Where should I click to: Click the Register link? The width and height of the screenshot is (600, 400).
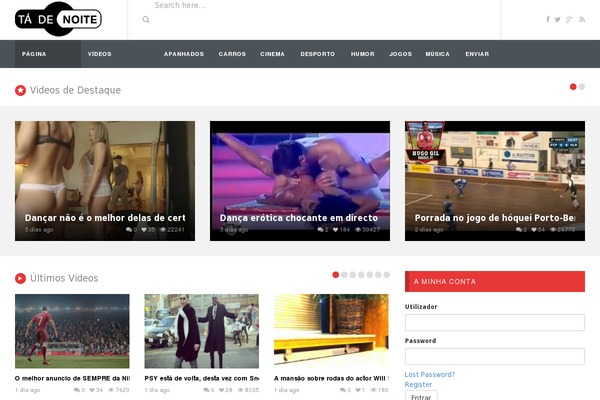418,384
